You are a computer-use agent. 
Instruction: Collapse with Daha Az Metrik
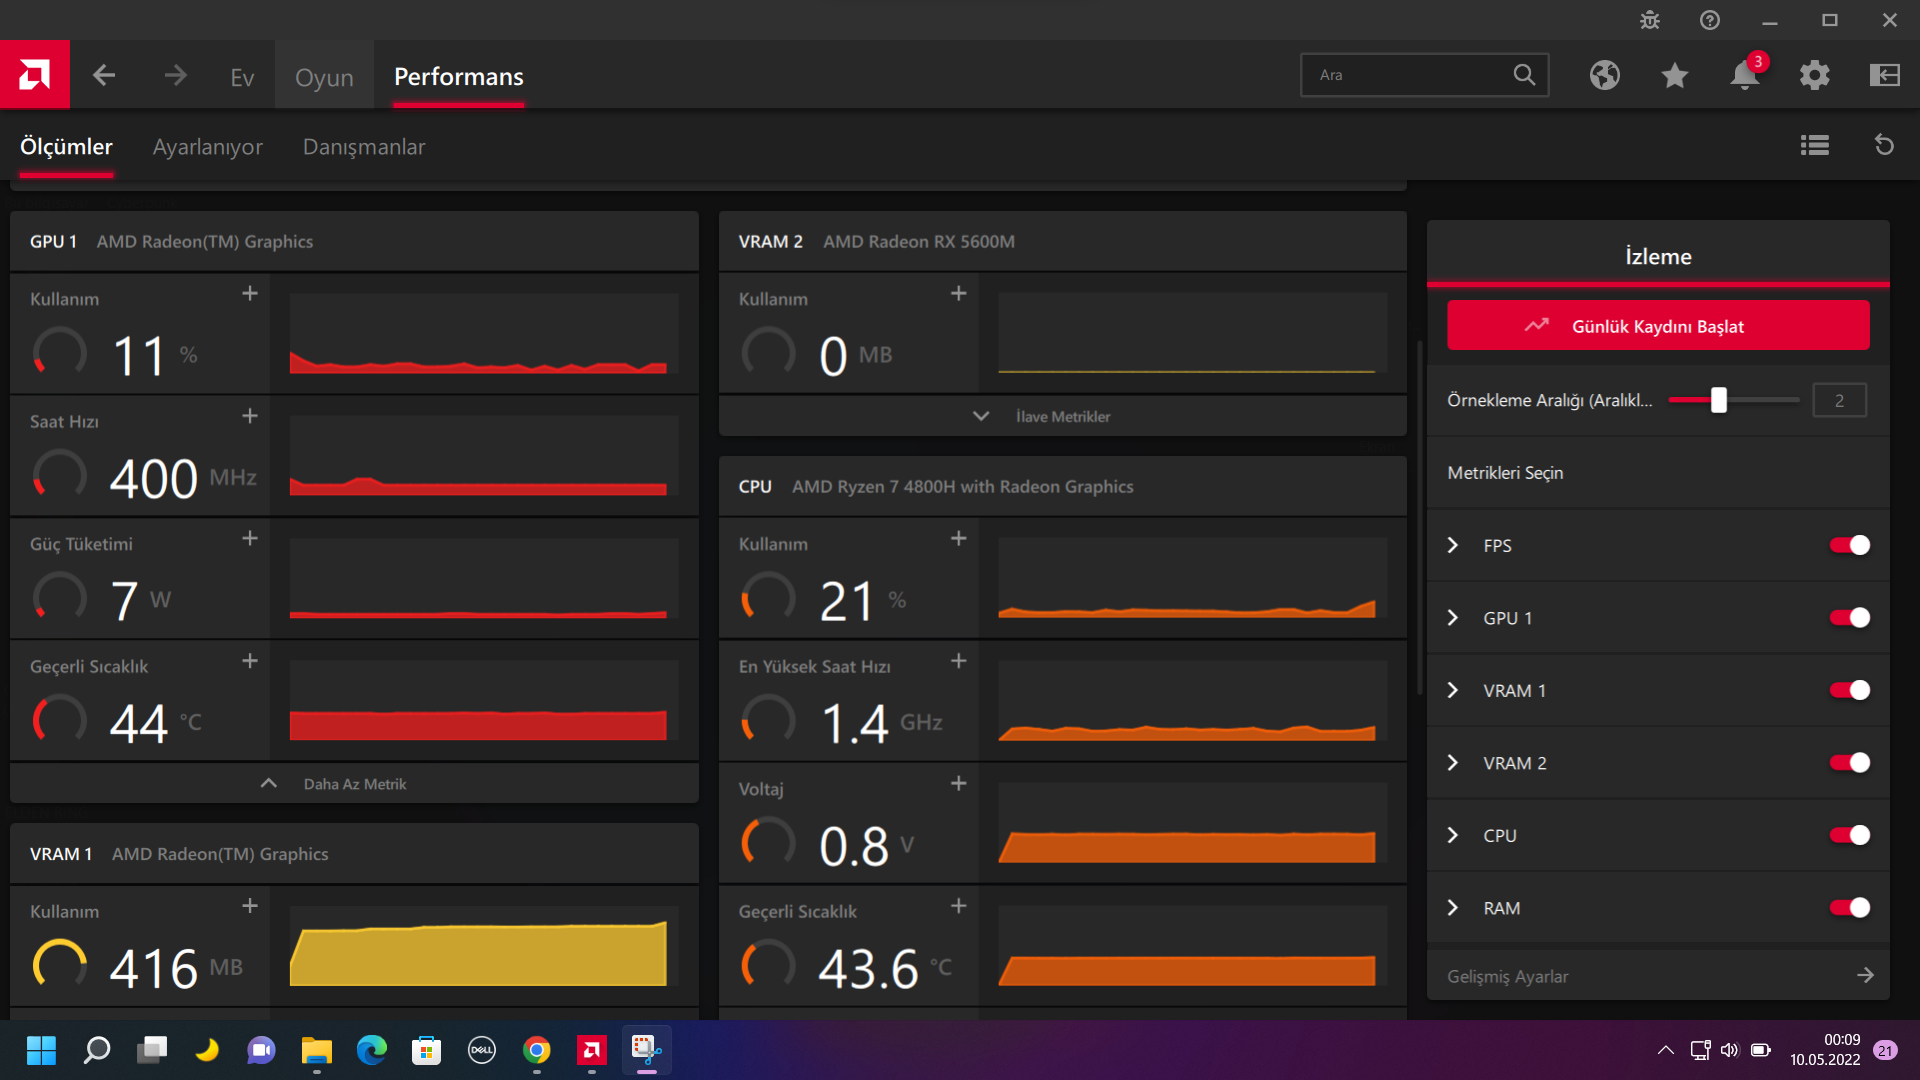(x=354, y=784)
